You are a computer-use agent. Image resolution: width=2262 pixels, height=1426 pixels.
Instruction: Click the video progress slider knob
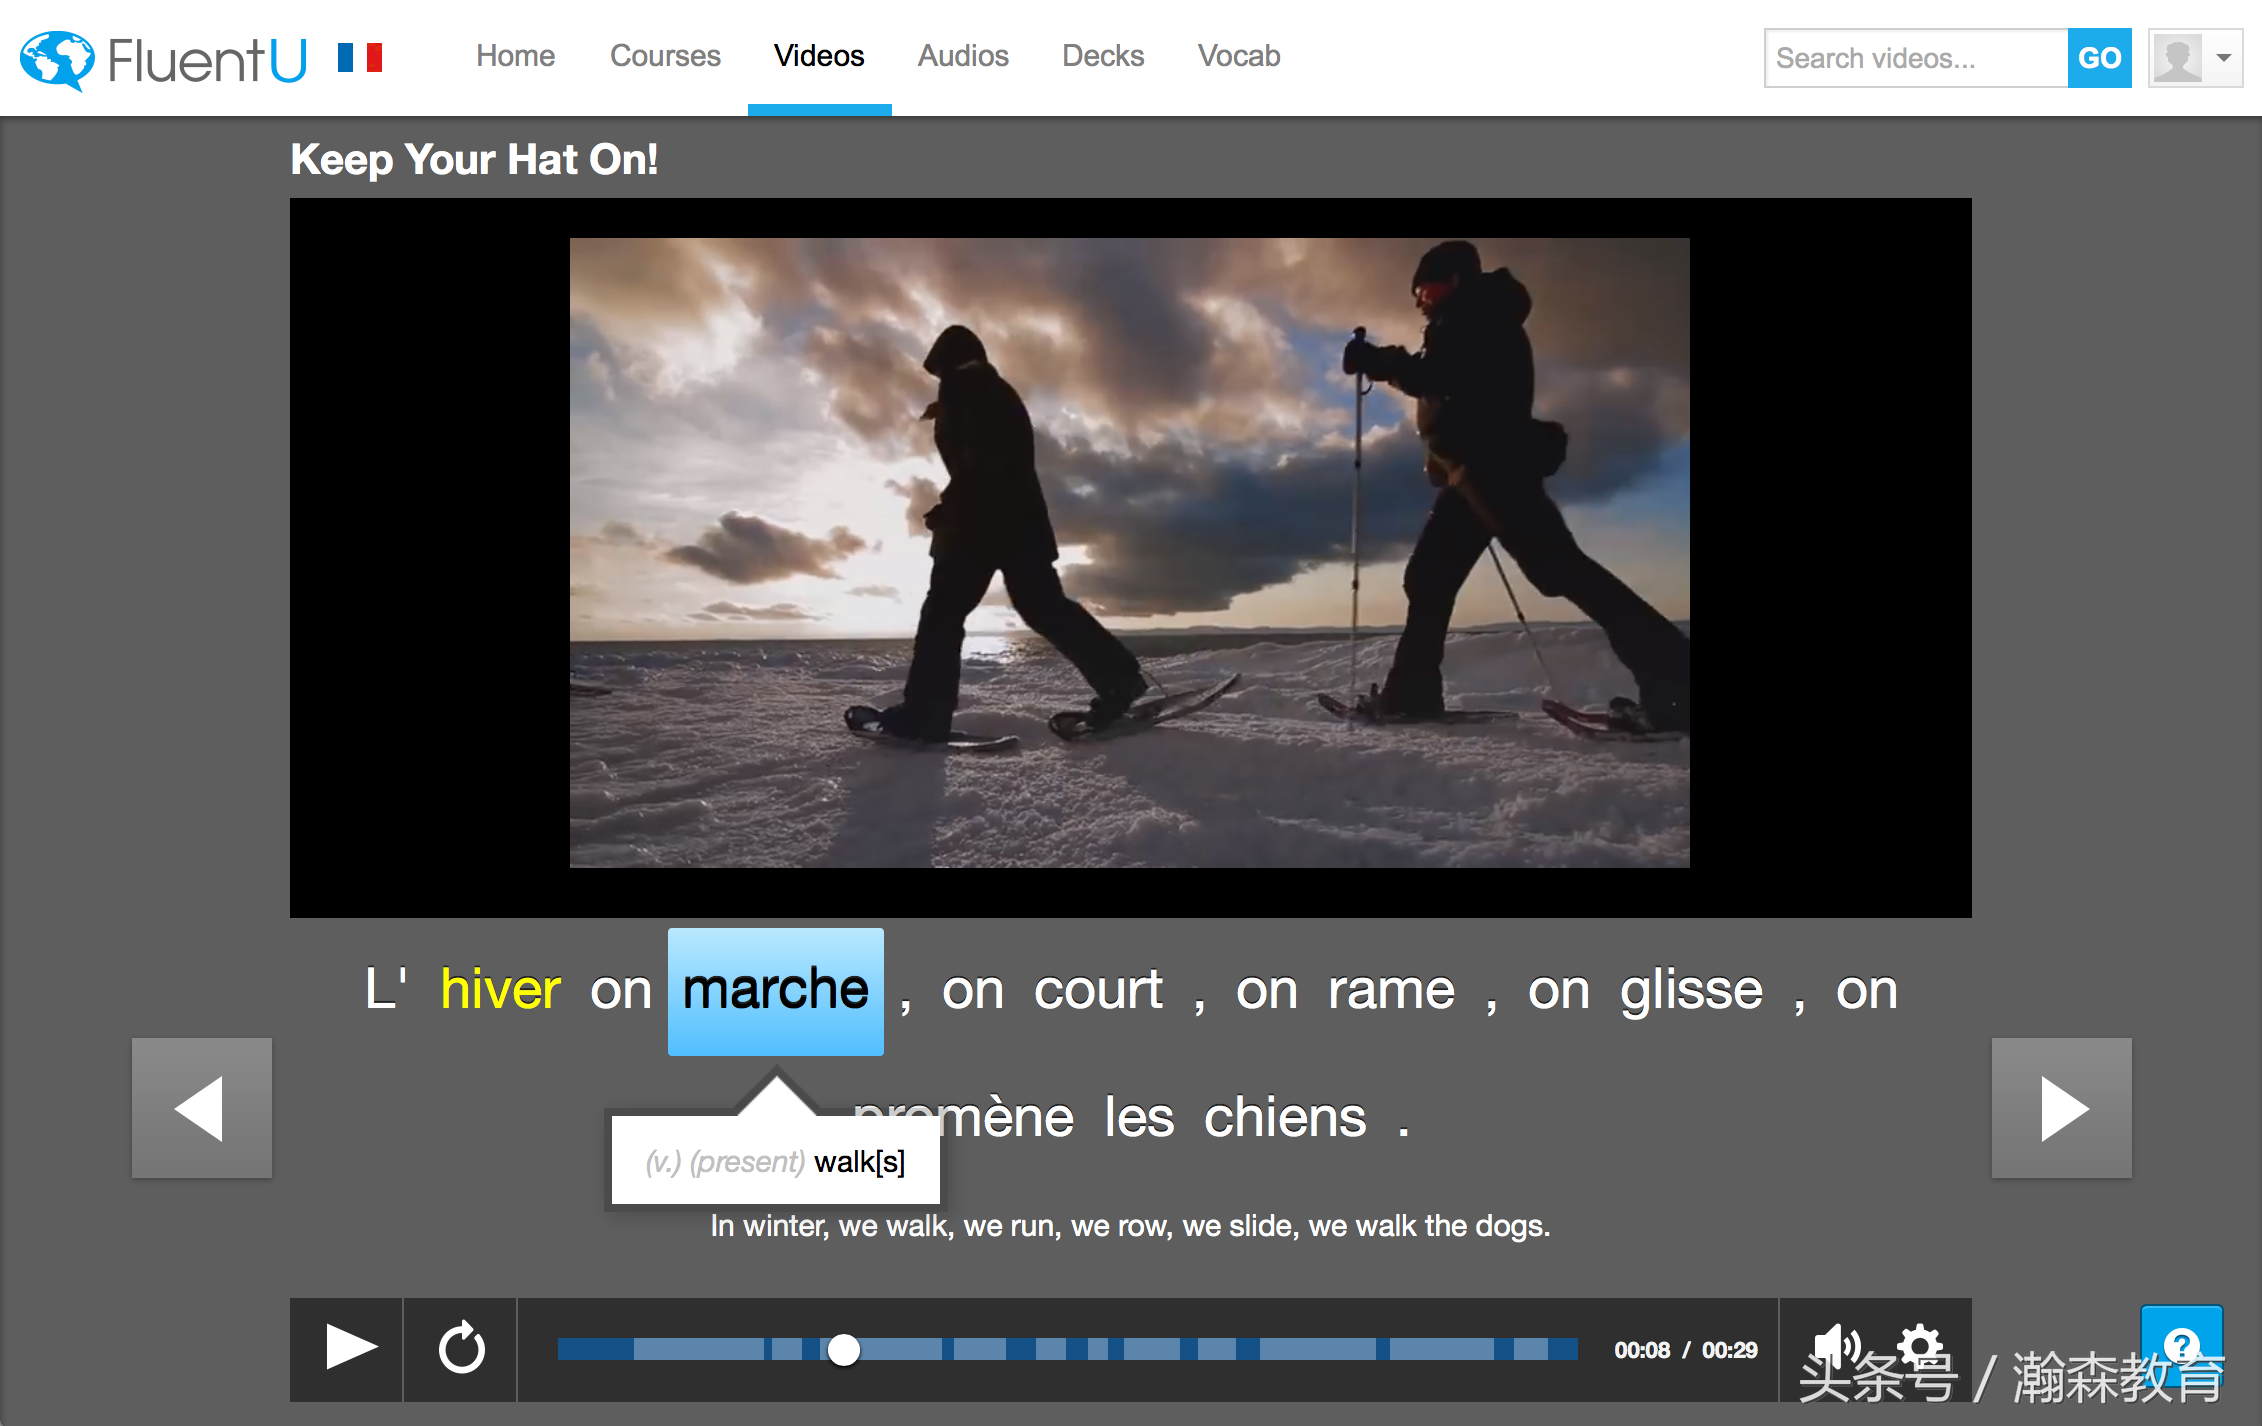tap(844, 1350)
